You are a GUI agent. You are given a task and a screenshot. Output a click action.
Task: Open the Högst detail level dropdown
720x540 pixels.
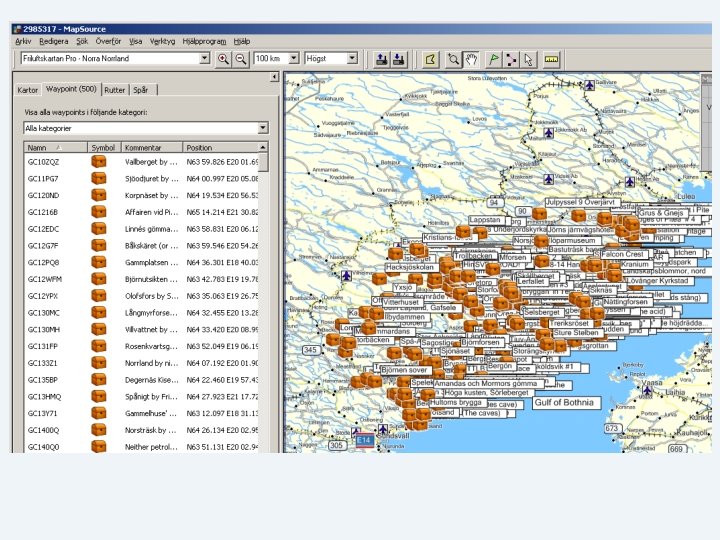coord(351,59)
